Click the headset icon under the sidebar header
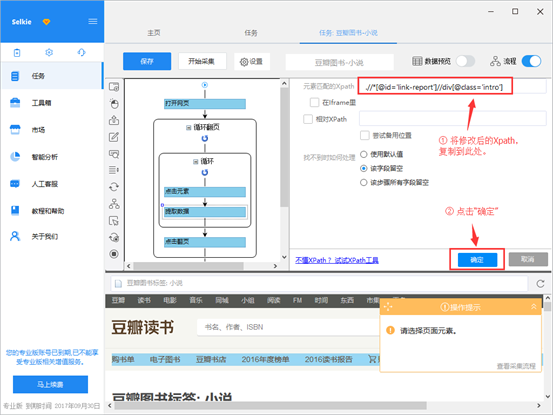 tap(81, 53)
